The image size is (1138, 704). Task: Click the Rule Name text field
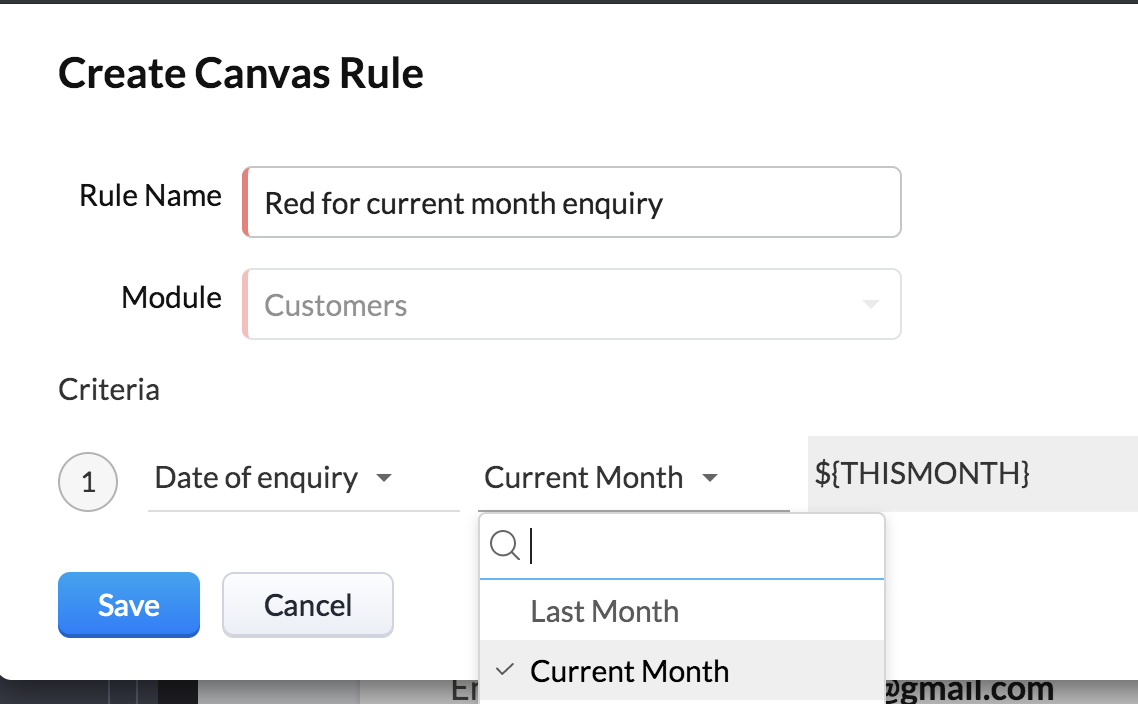click(572, 202)
